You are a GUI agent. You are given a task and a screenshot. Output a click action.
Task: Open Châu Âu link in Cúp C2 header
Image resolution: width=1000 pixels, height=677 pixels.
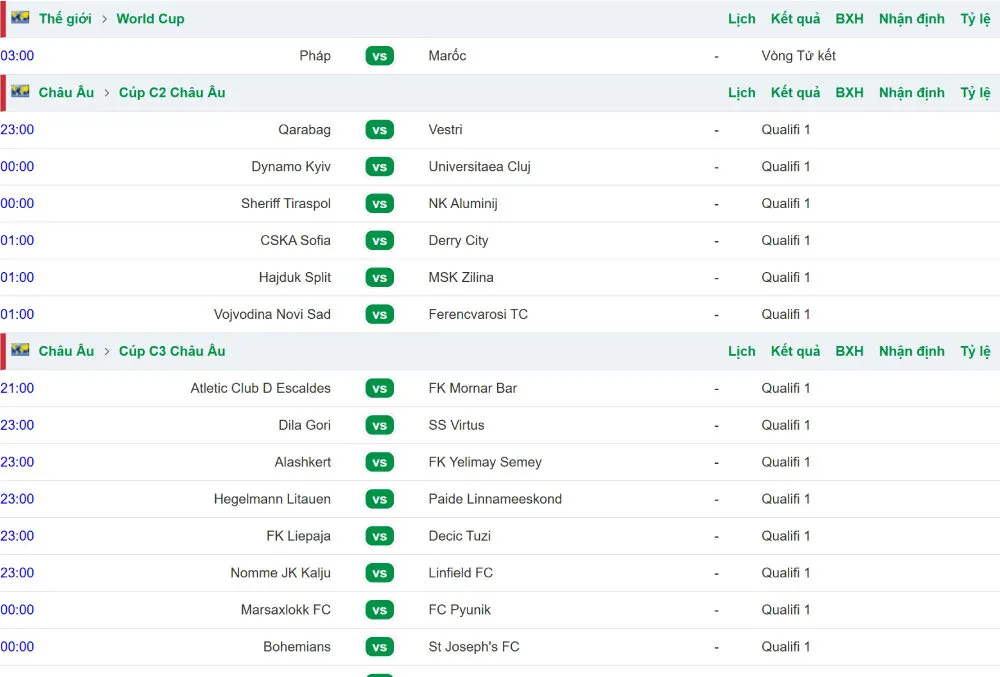66,92
